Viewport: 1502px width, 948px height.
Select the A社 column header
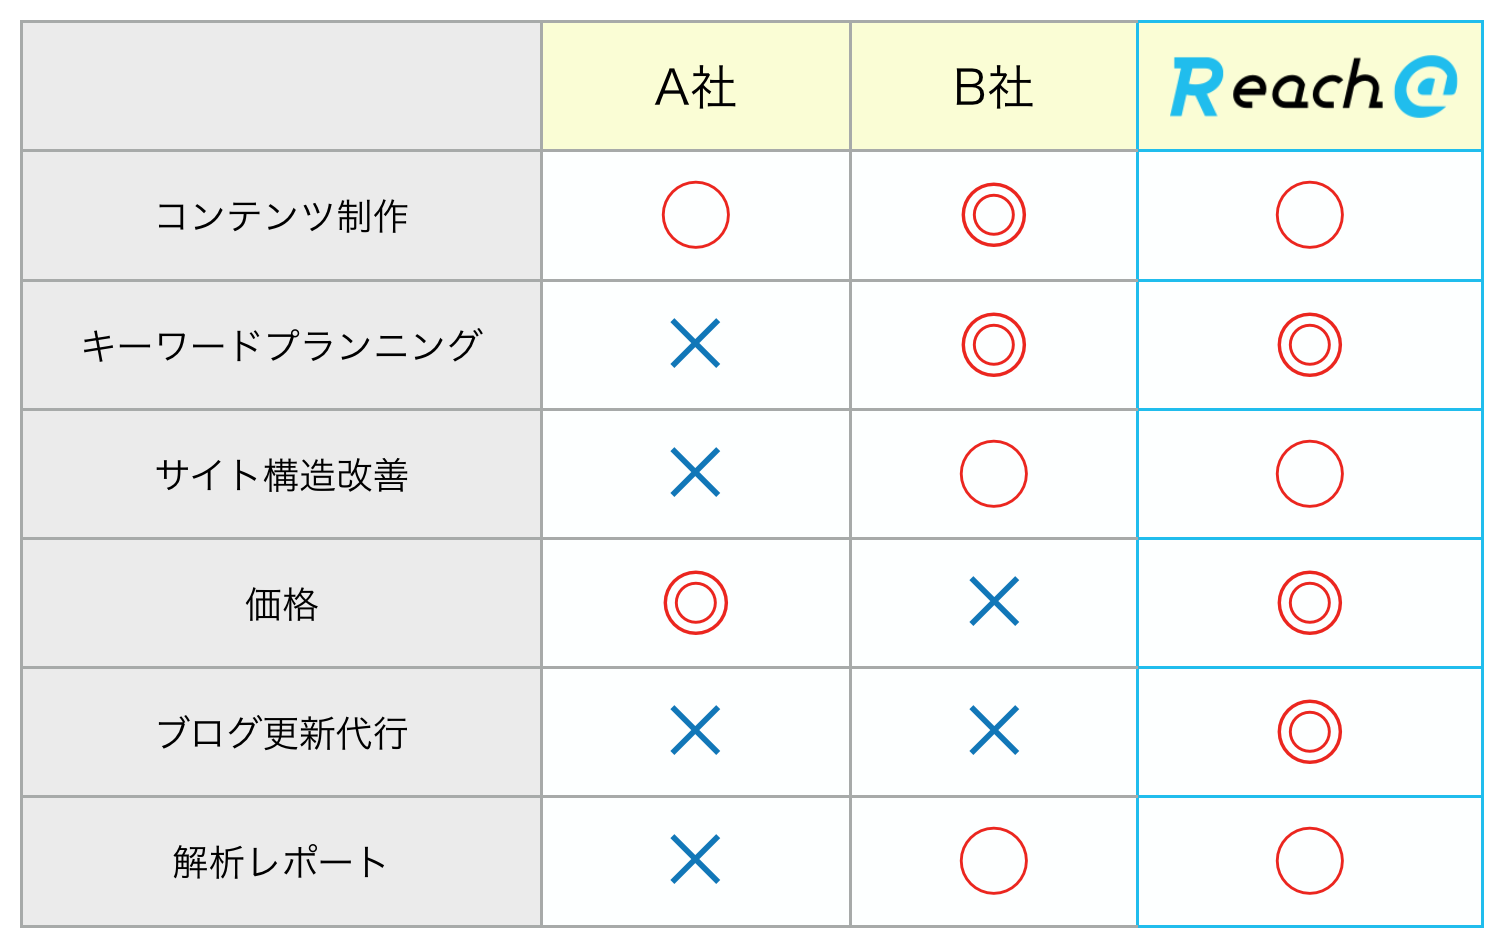tap(696, 87)
